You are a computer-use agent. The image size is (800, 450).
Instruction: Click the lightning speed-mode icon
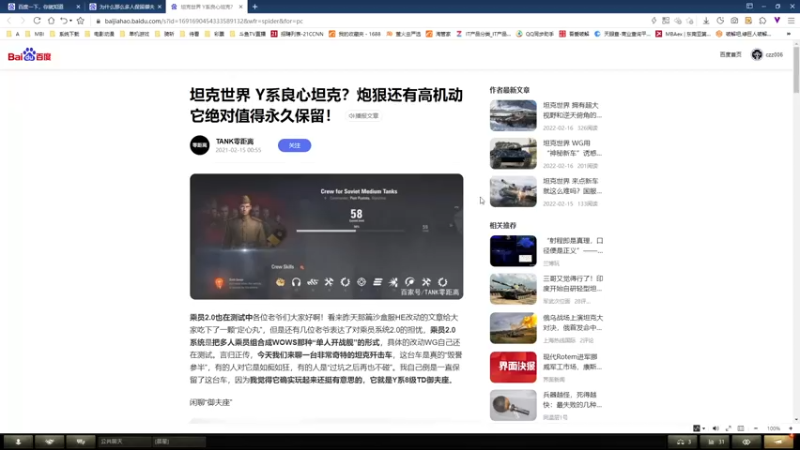[x=654, y=21]
